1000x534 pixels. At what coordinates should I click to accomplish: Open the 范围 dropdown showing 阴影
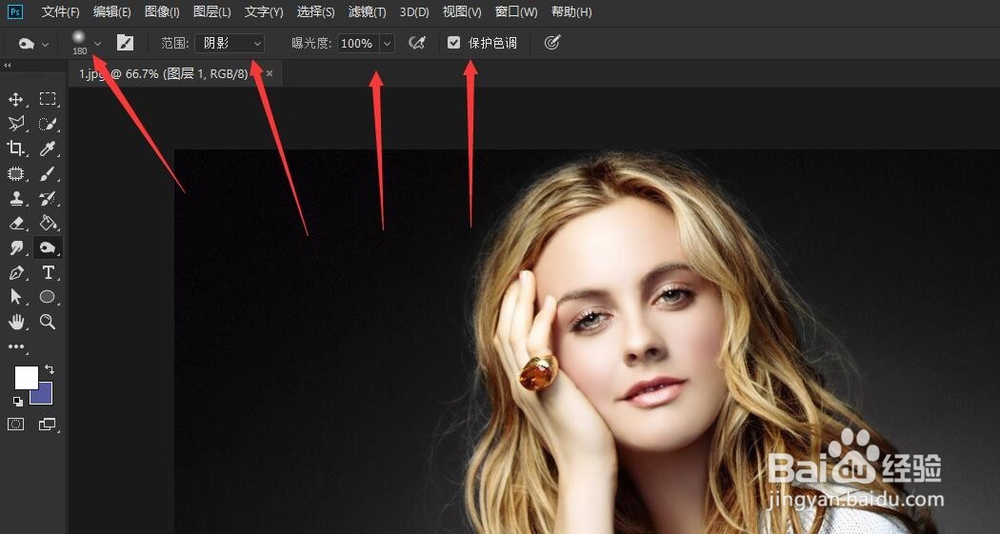(x=230, y=43)
